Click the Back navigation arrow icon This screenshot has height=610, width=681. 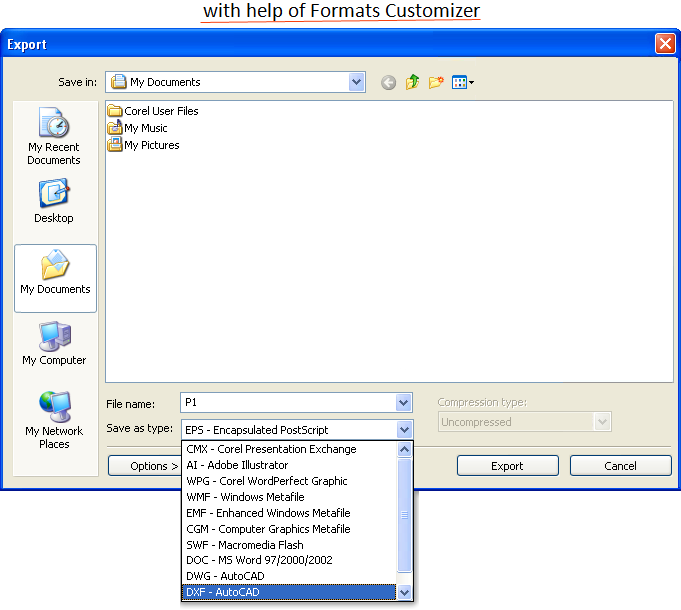tap(388, 83)
